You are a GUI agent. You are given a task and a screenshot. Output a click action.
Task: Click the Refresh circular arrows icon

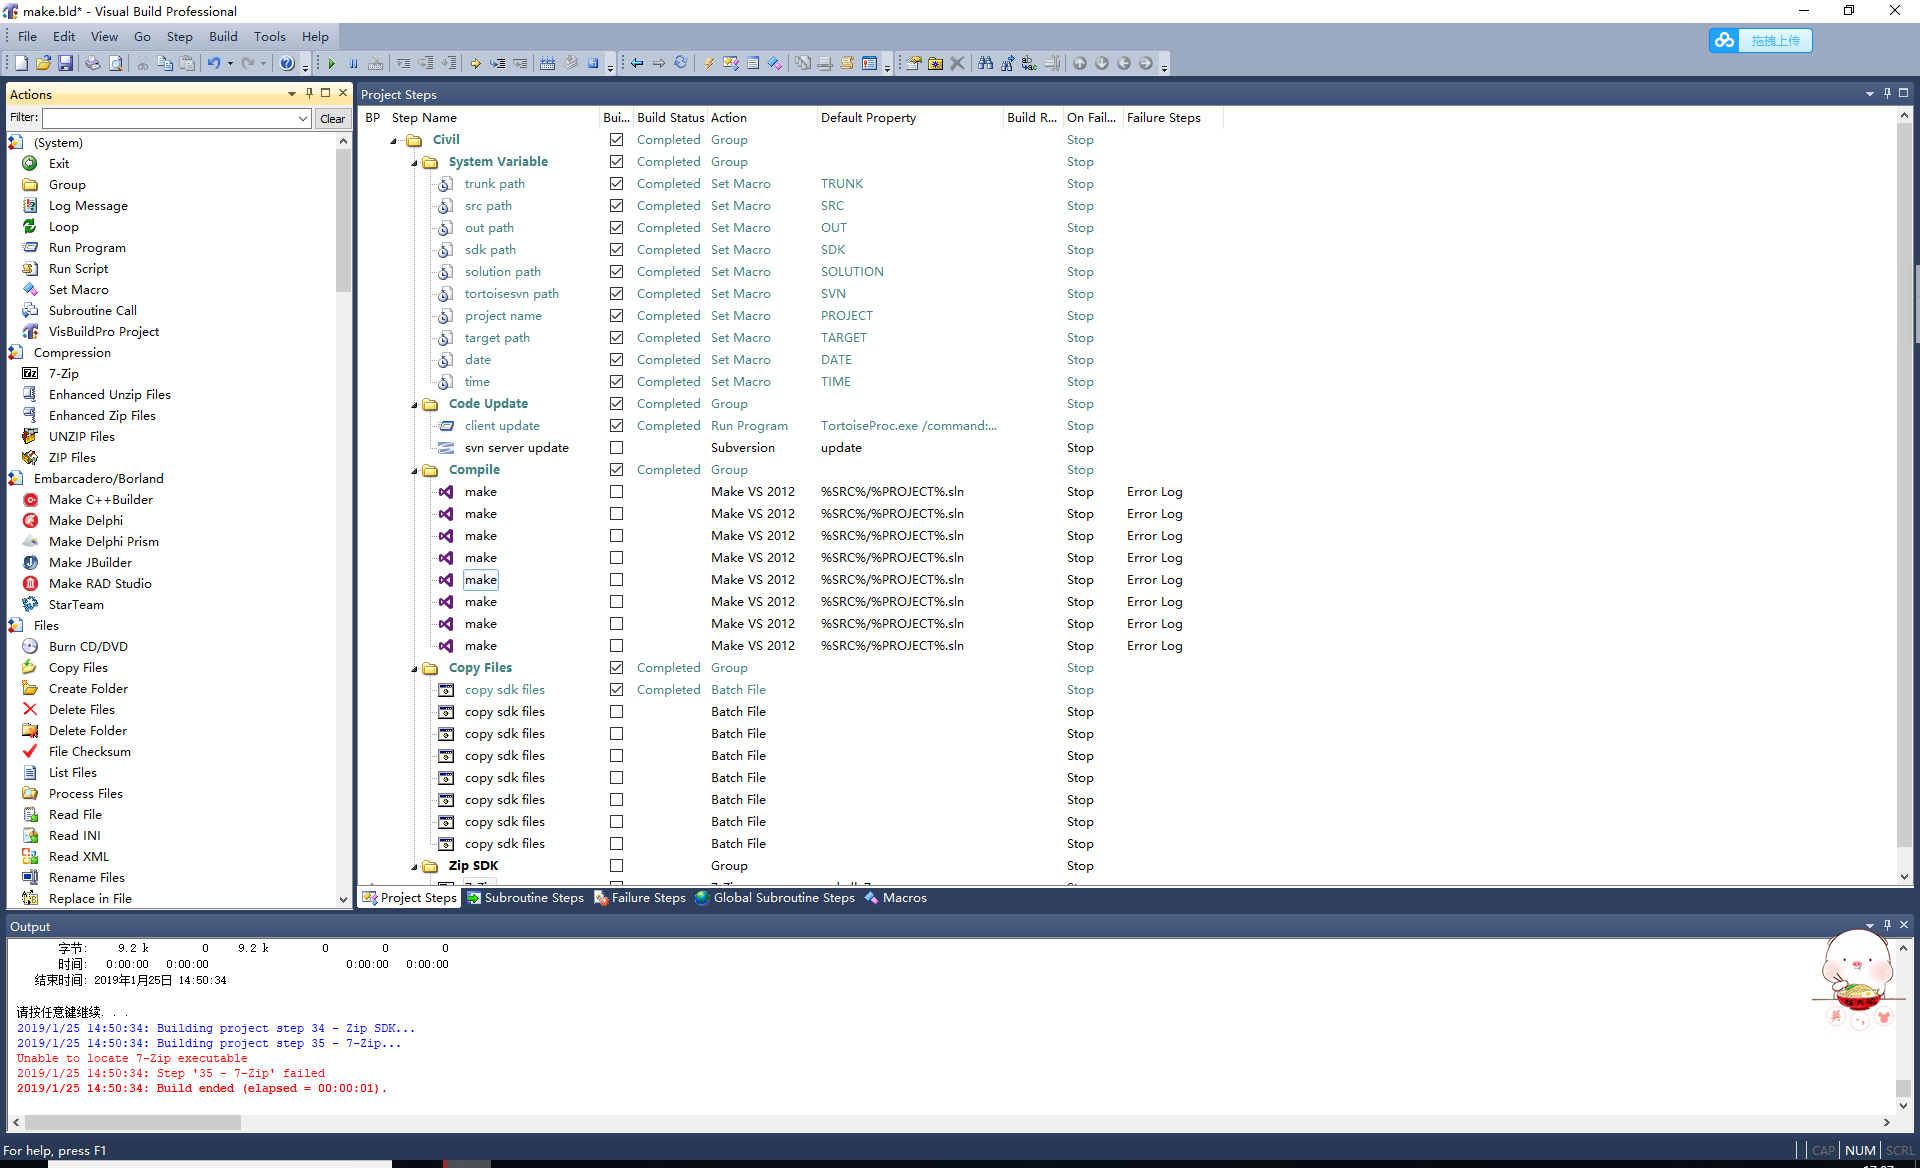tap(681, 63)
